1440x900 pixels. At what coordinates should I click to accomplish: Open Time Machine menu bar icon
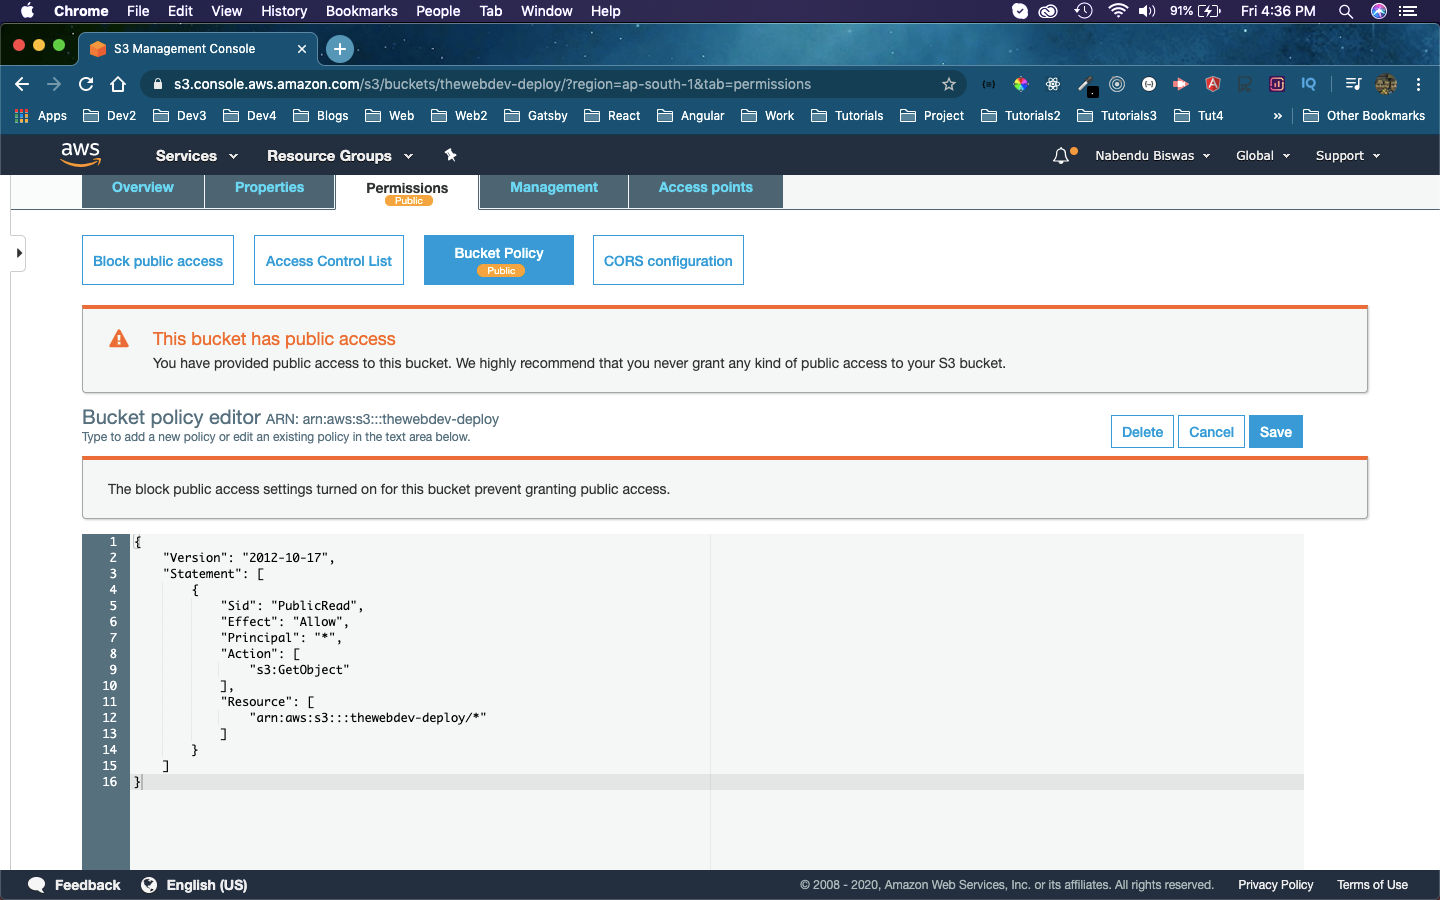[x=1084, y=11]
